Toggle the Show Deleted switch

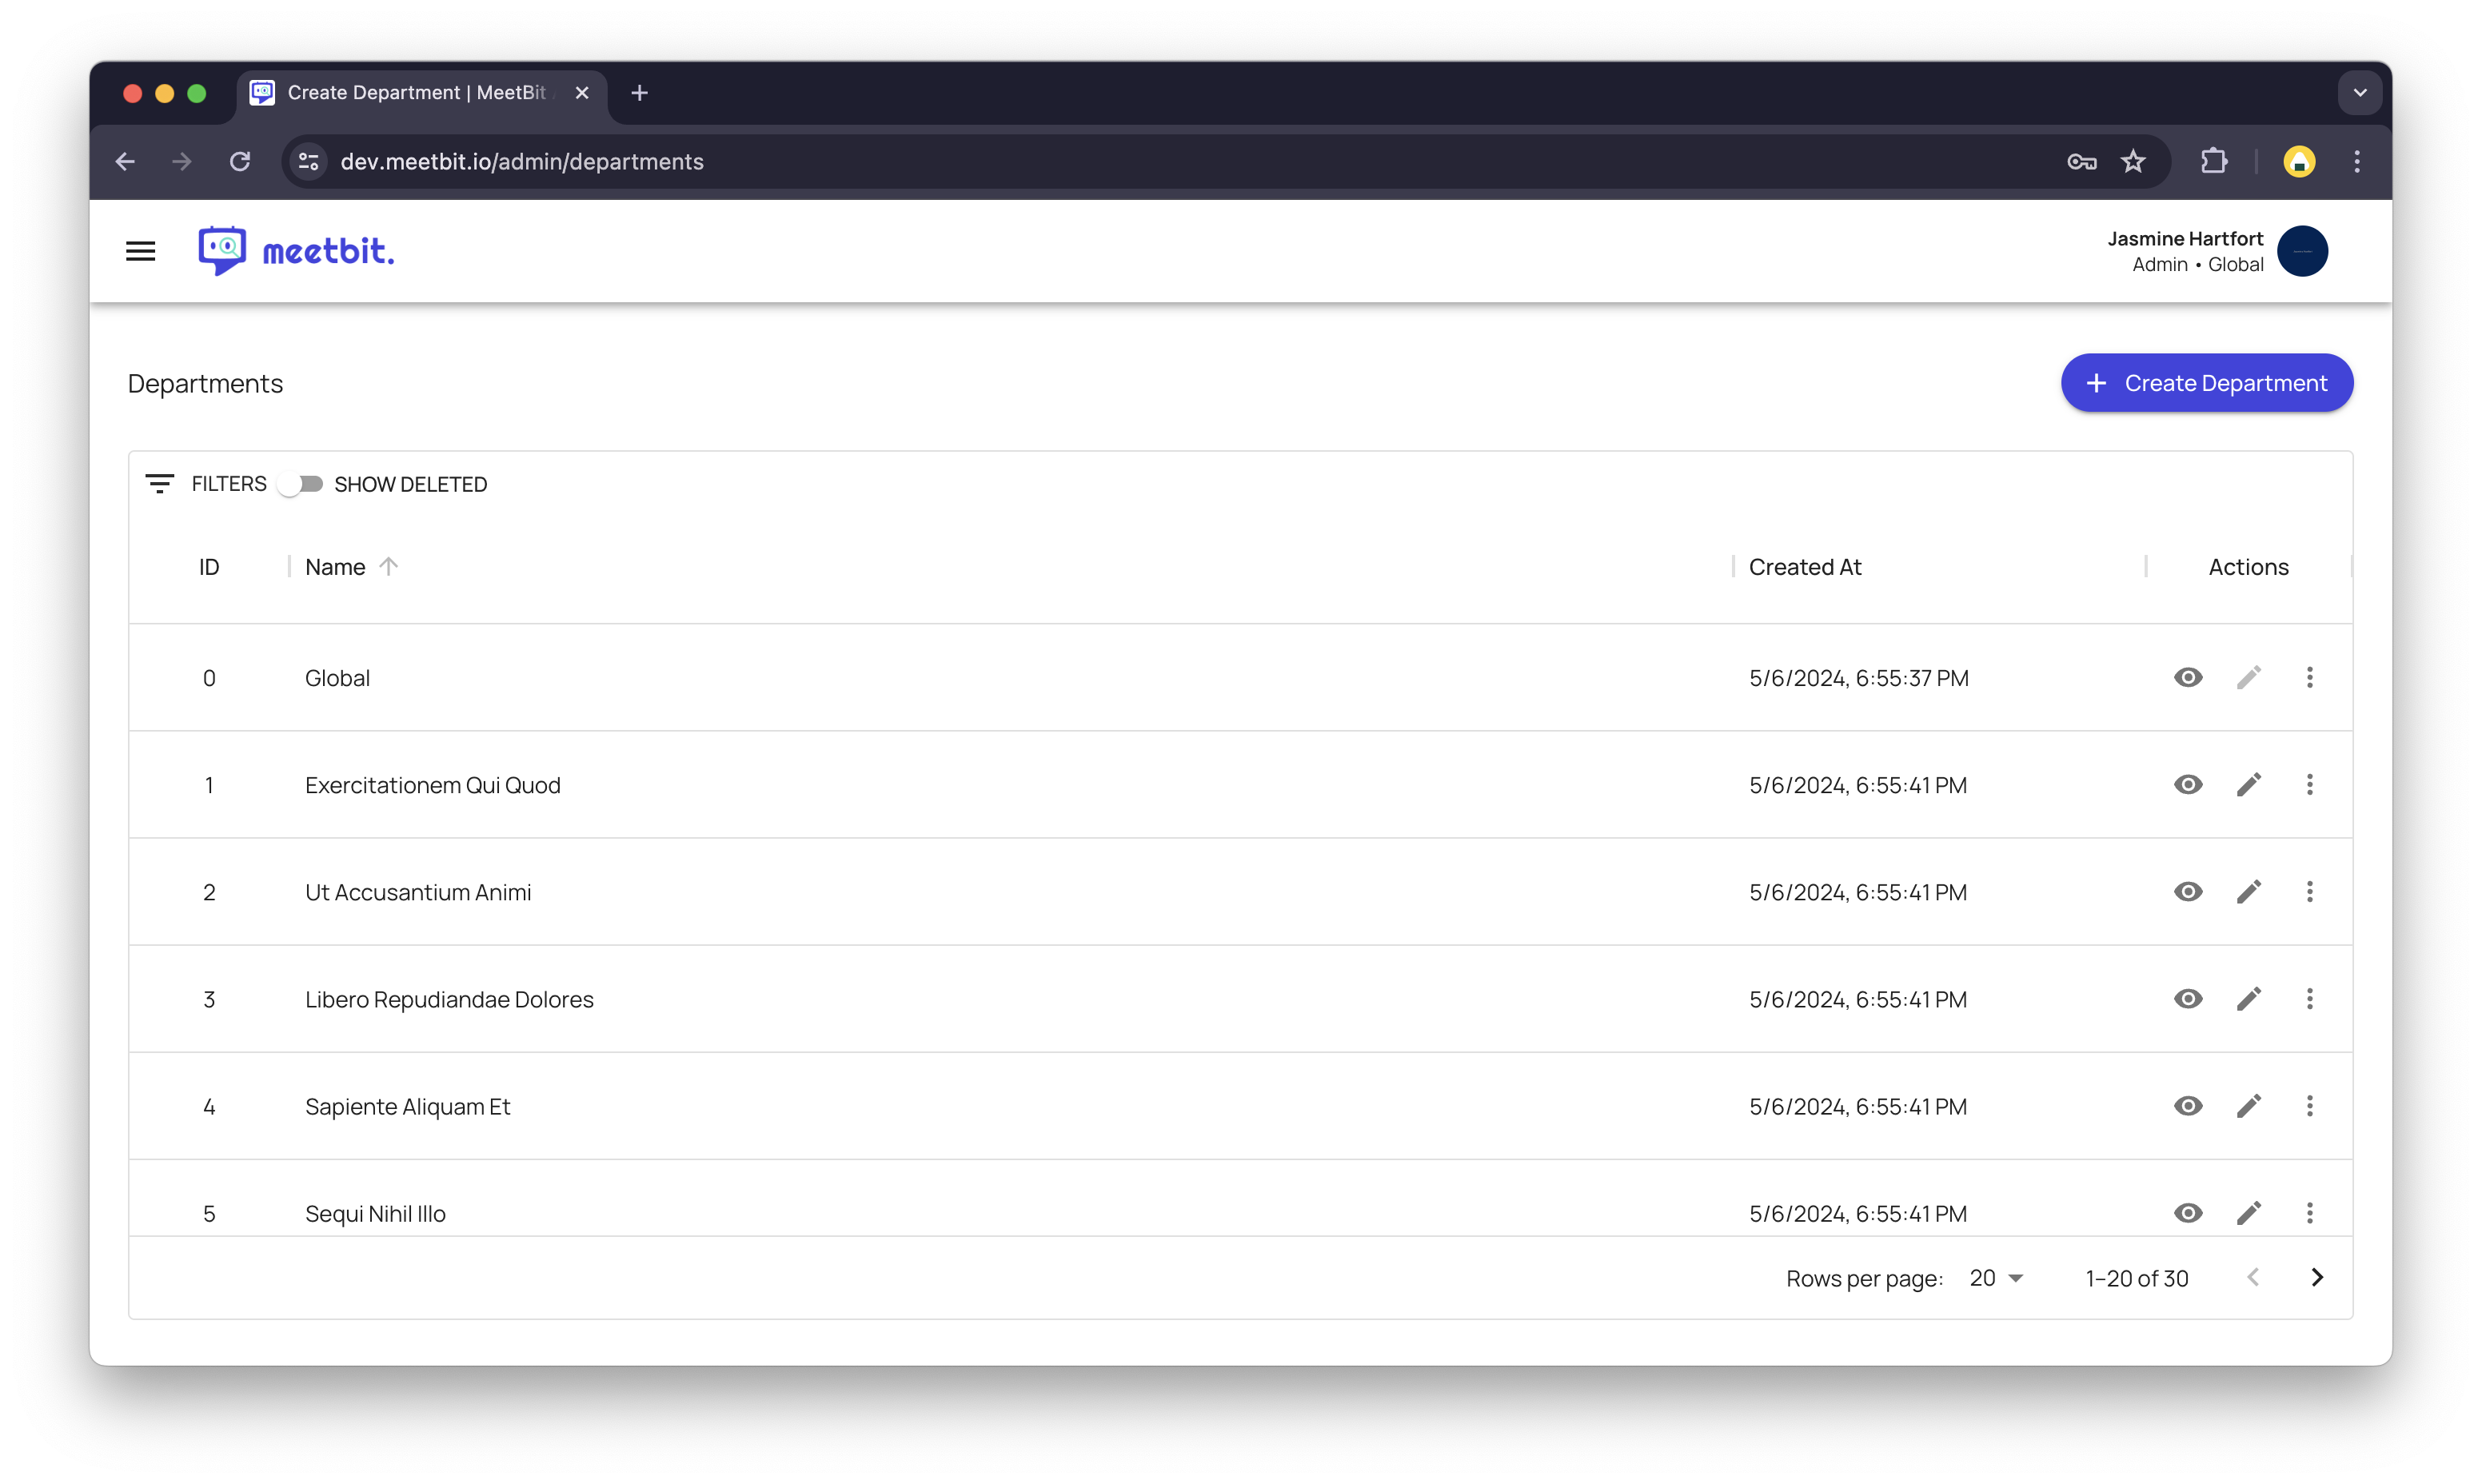(x=301, y=484)
